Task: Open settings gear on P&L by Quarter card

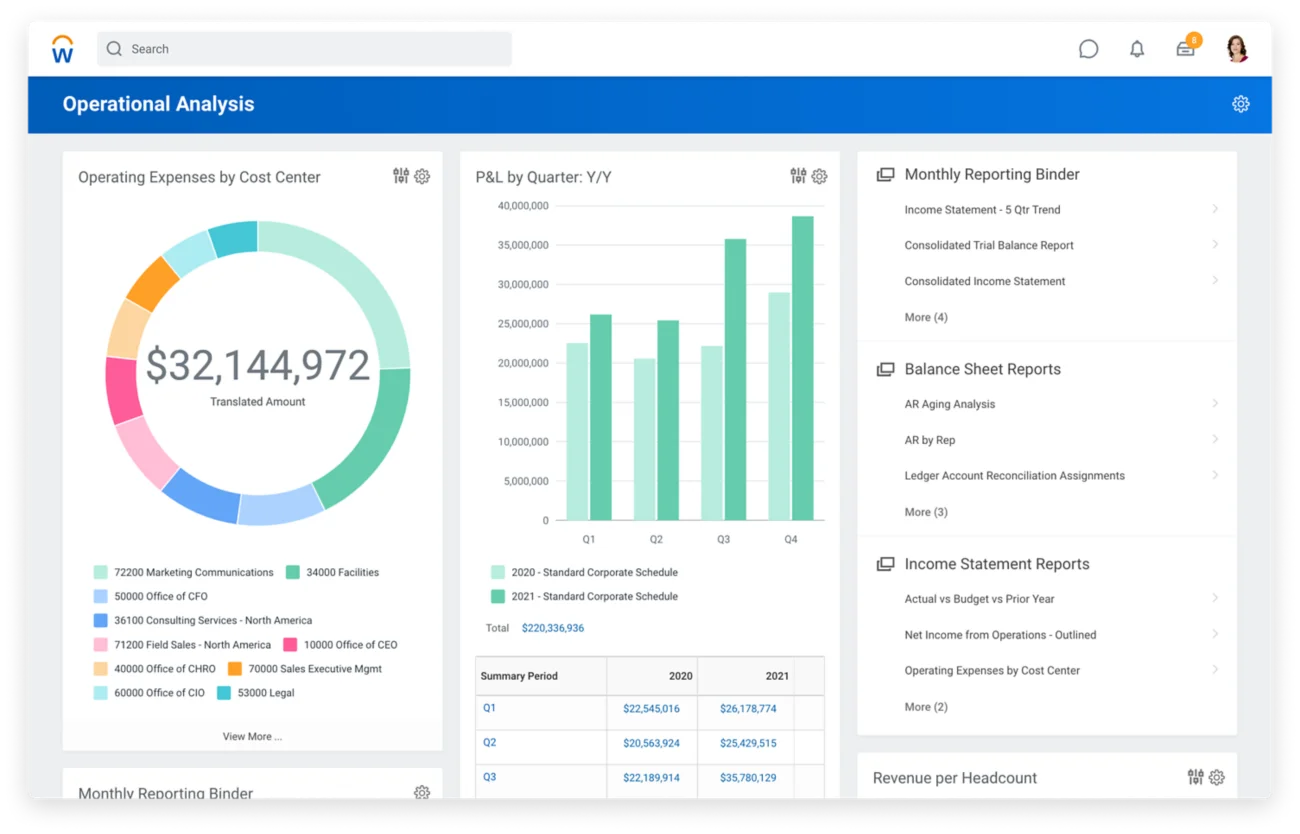Action: click(819, 176)
